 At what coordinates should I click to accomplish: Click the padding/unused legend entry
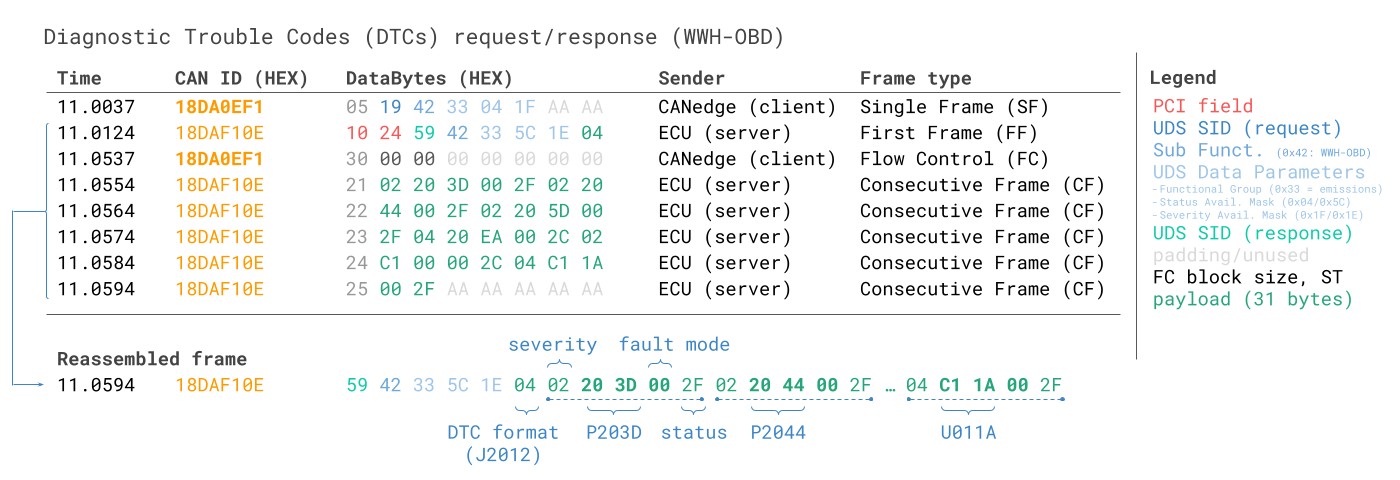tap(1230, 256)
